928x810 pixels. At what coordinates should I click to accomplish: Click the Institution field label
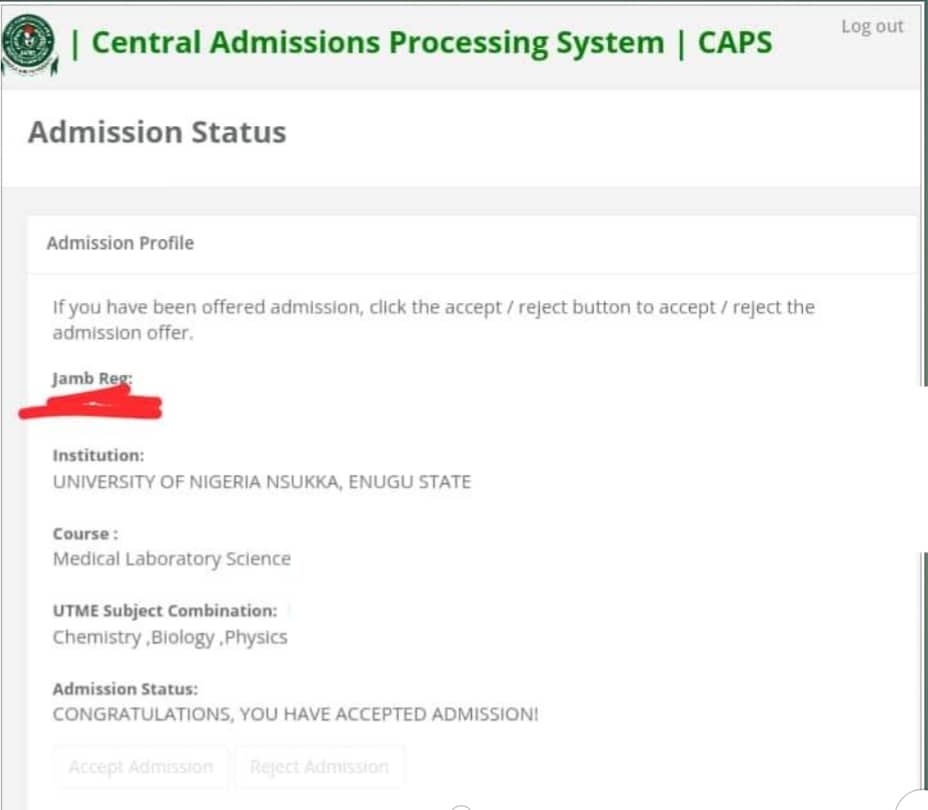(98, 455)
